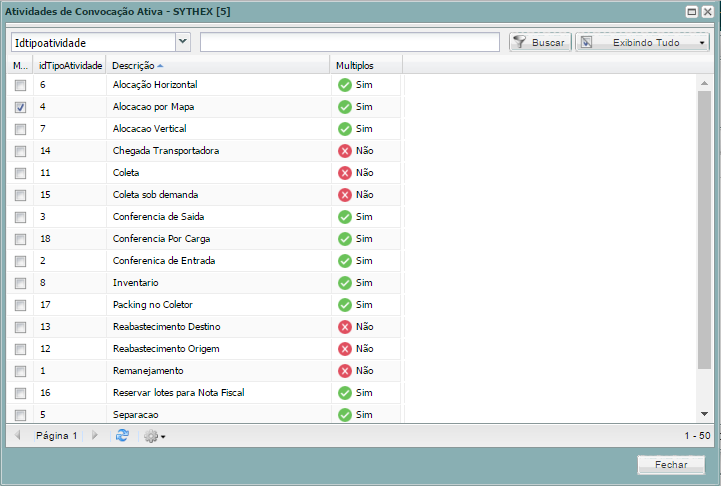Click red X icon for Reabastecimento Origem
721x486 pixels.
click(345, 349)
